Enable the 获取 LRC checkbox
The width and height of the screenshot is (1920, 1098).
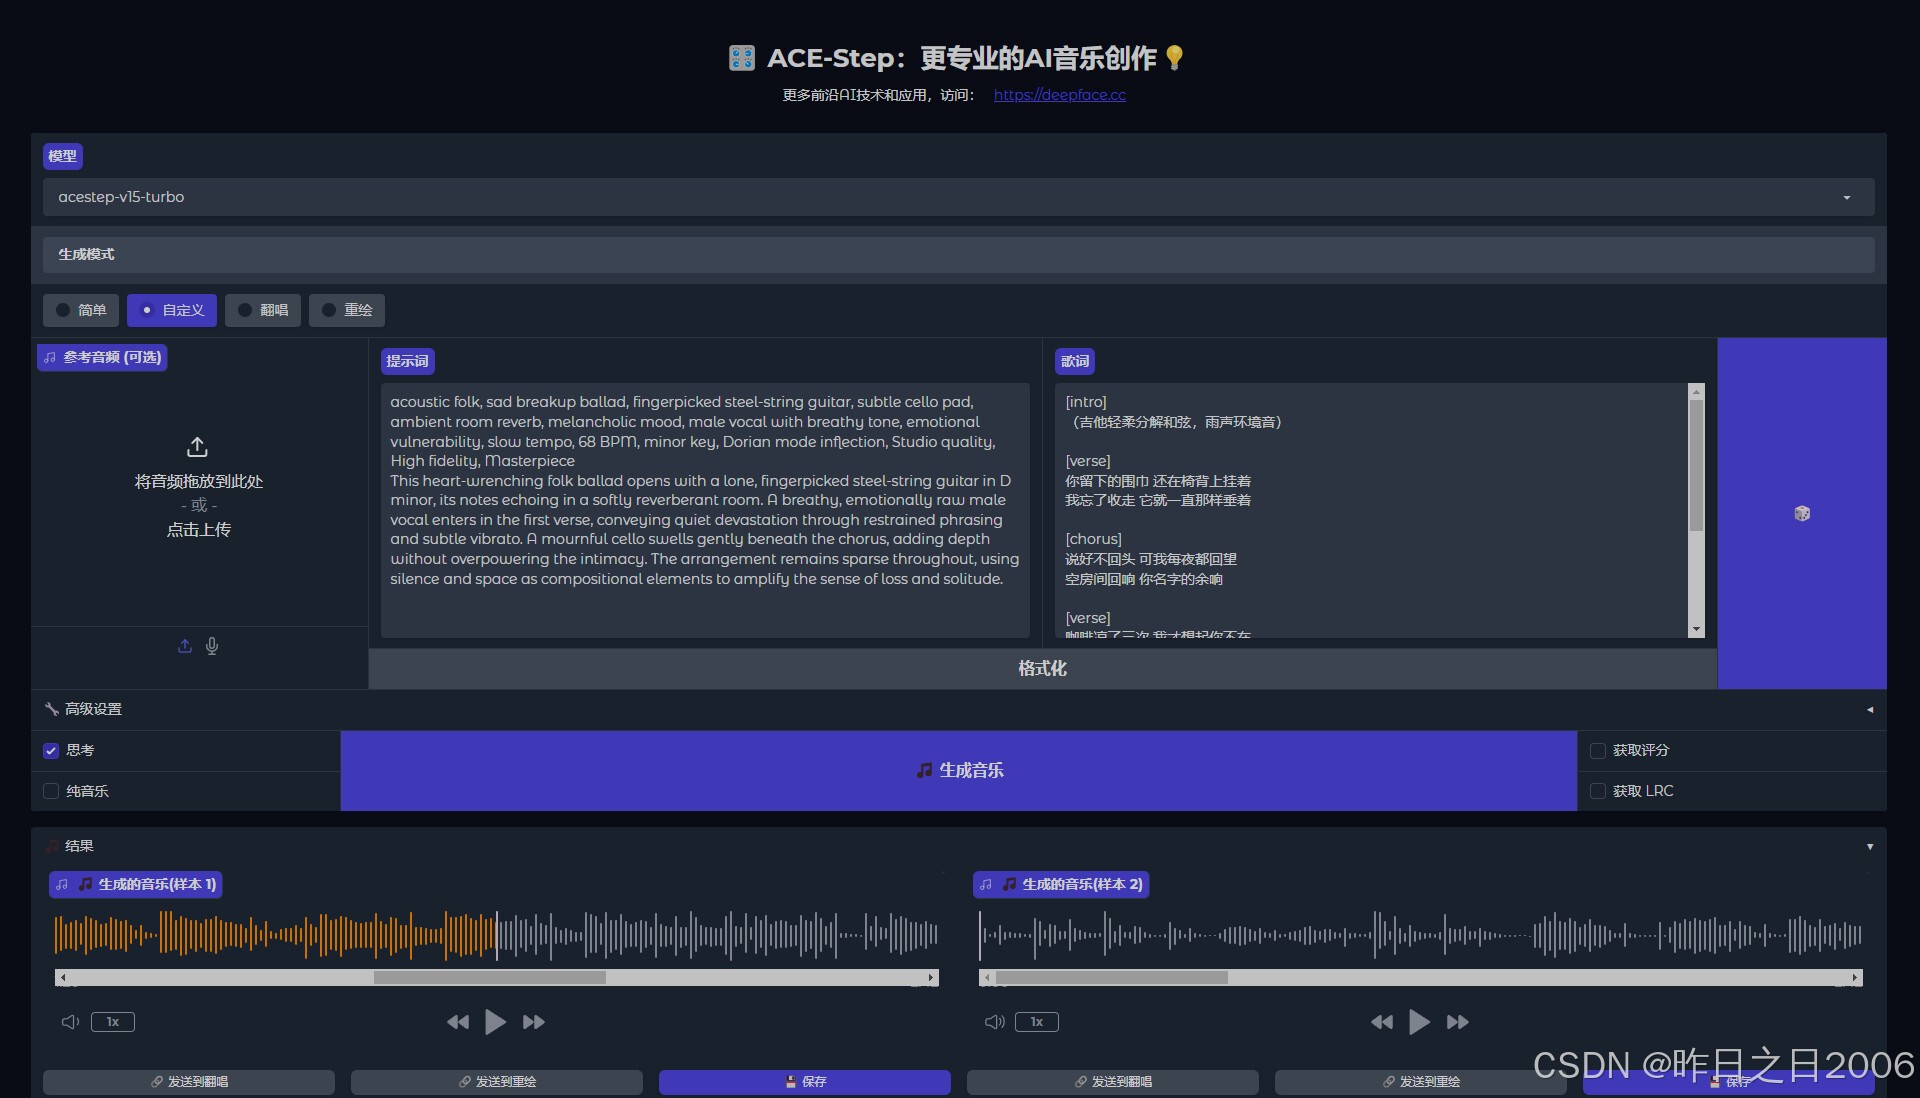click(1598, 791)
